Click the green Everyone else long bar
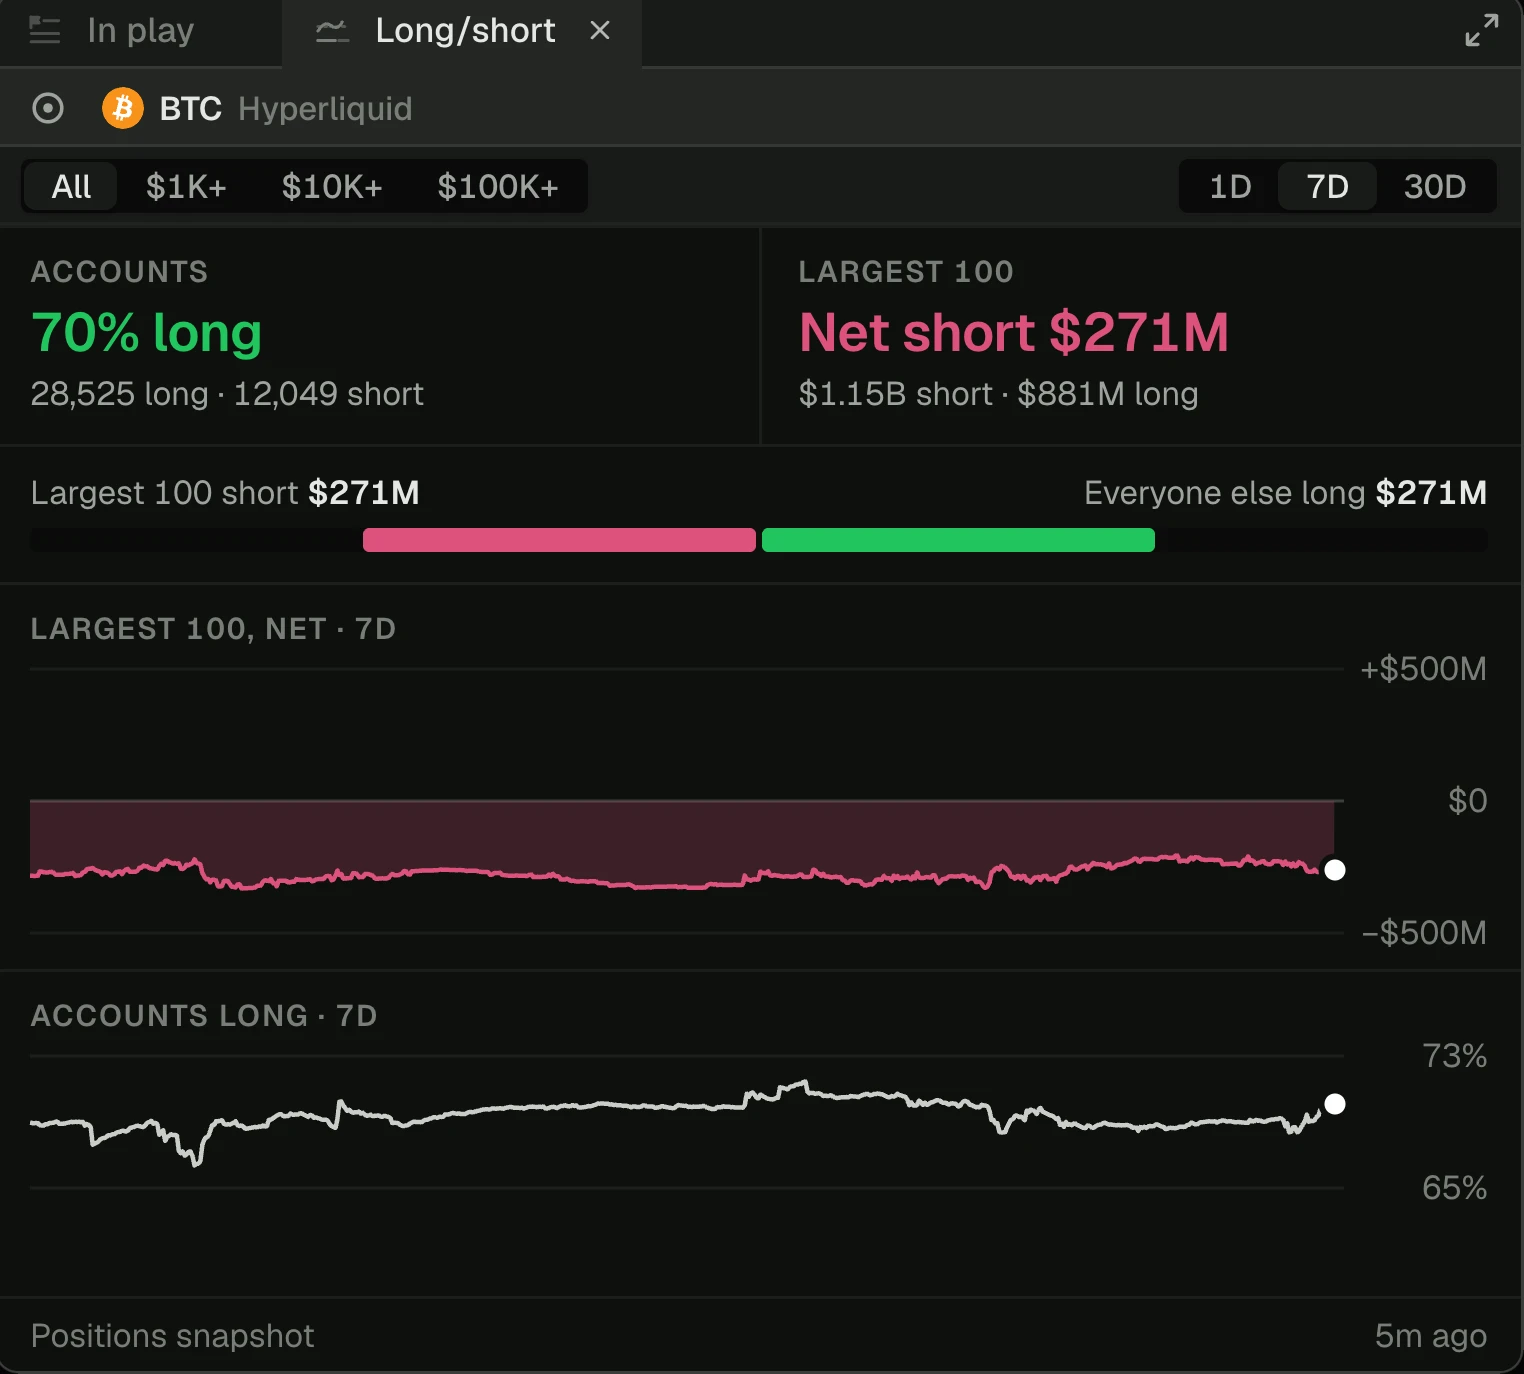This screenshot has height=1374, width=1524. (x=958, y=540)
